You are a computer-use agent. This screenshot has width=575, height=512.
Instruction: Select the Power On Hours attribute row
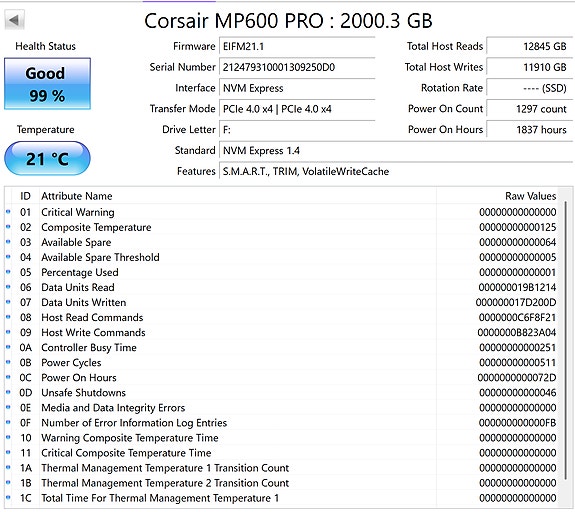coord(281,378)
